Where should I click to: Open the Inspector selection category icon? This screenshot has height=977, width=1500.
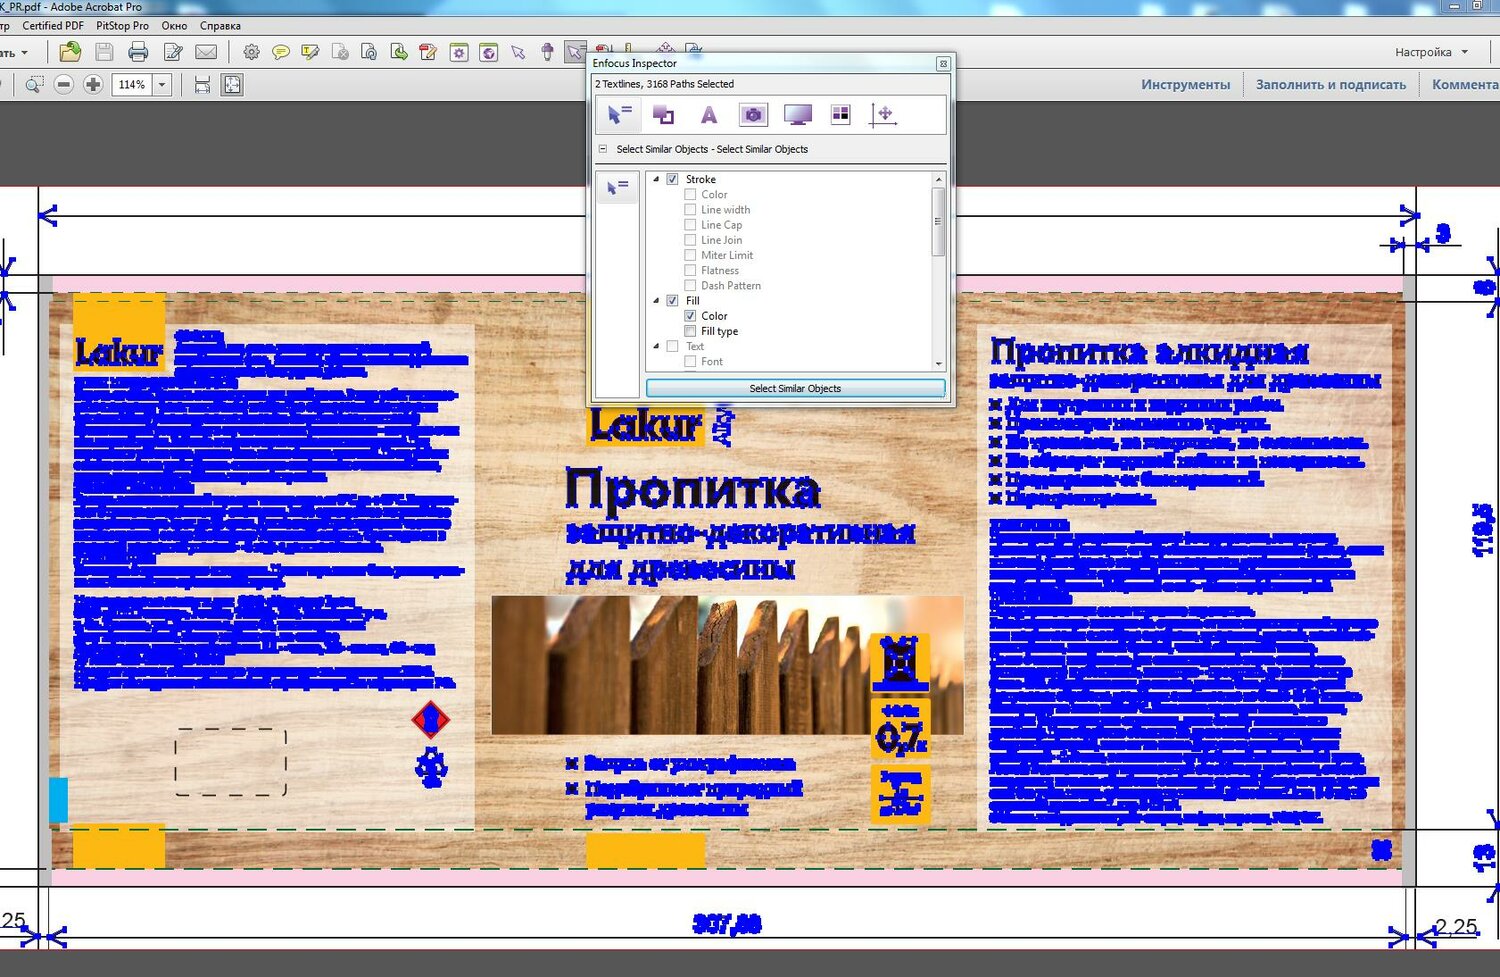click(x=619, y=115)
